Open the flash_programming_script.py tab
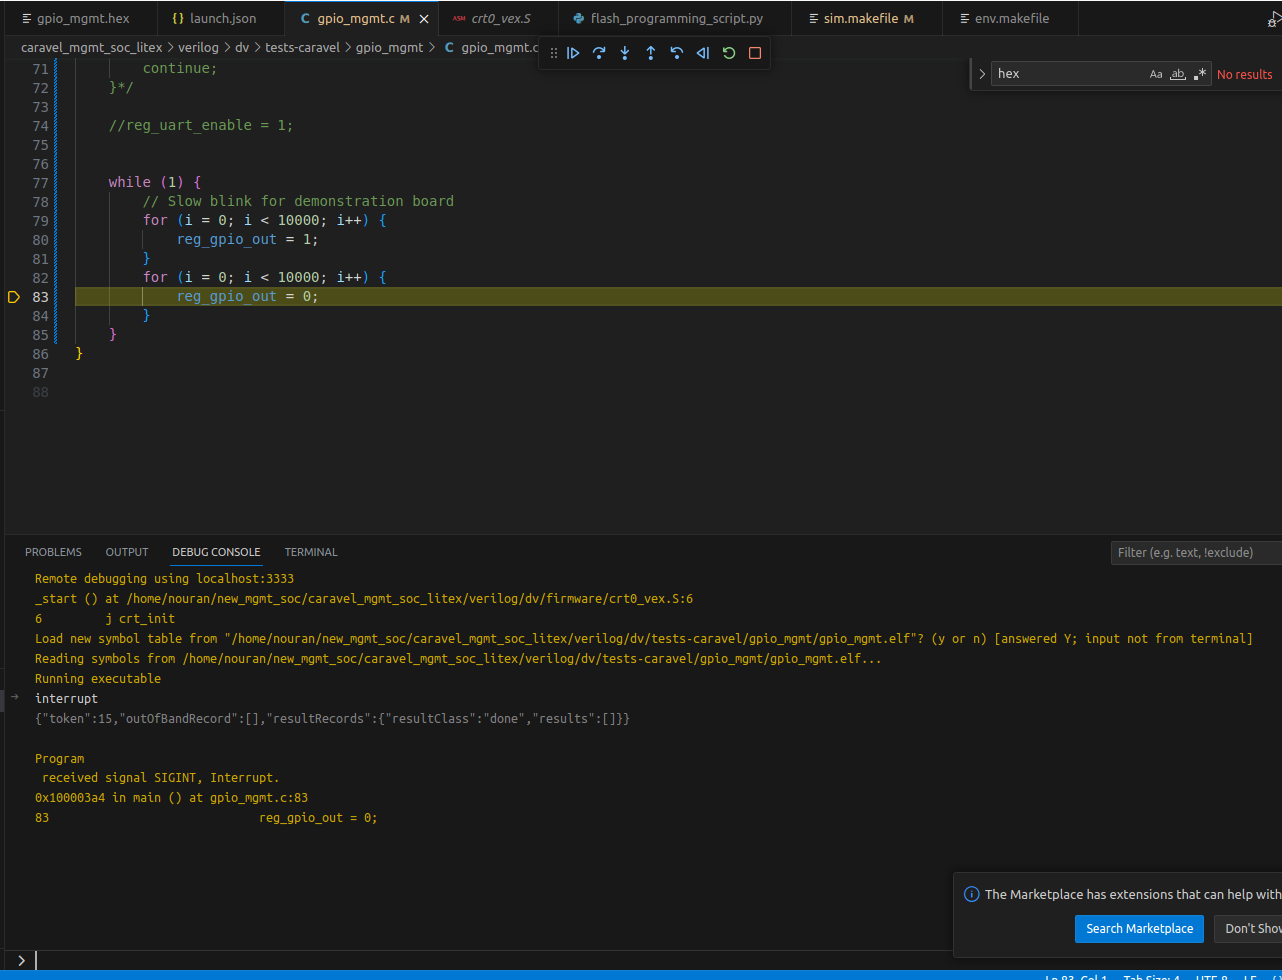The width and height of the screenshot is (1282, 980). (x=675, y=19)
